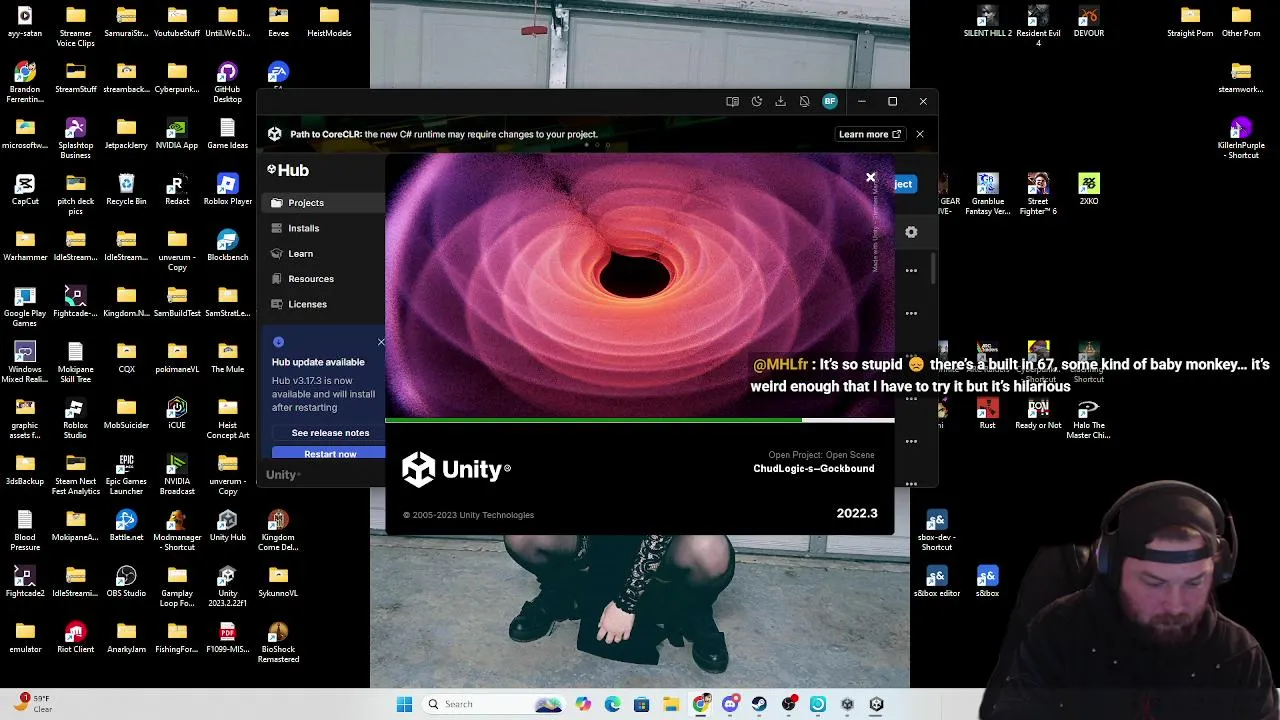Close the Unity splash screen with X
The width and height of the screenshot is (1280, 720).
pos(870,178)
